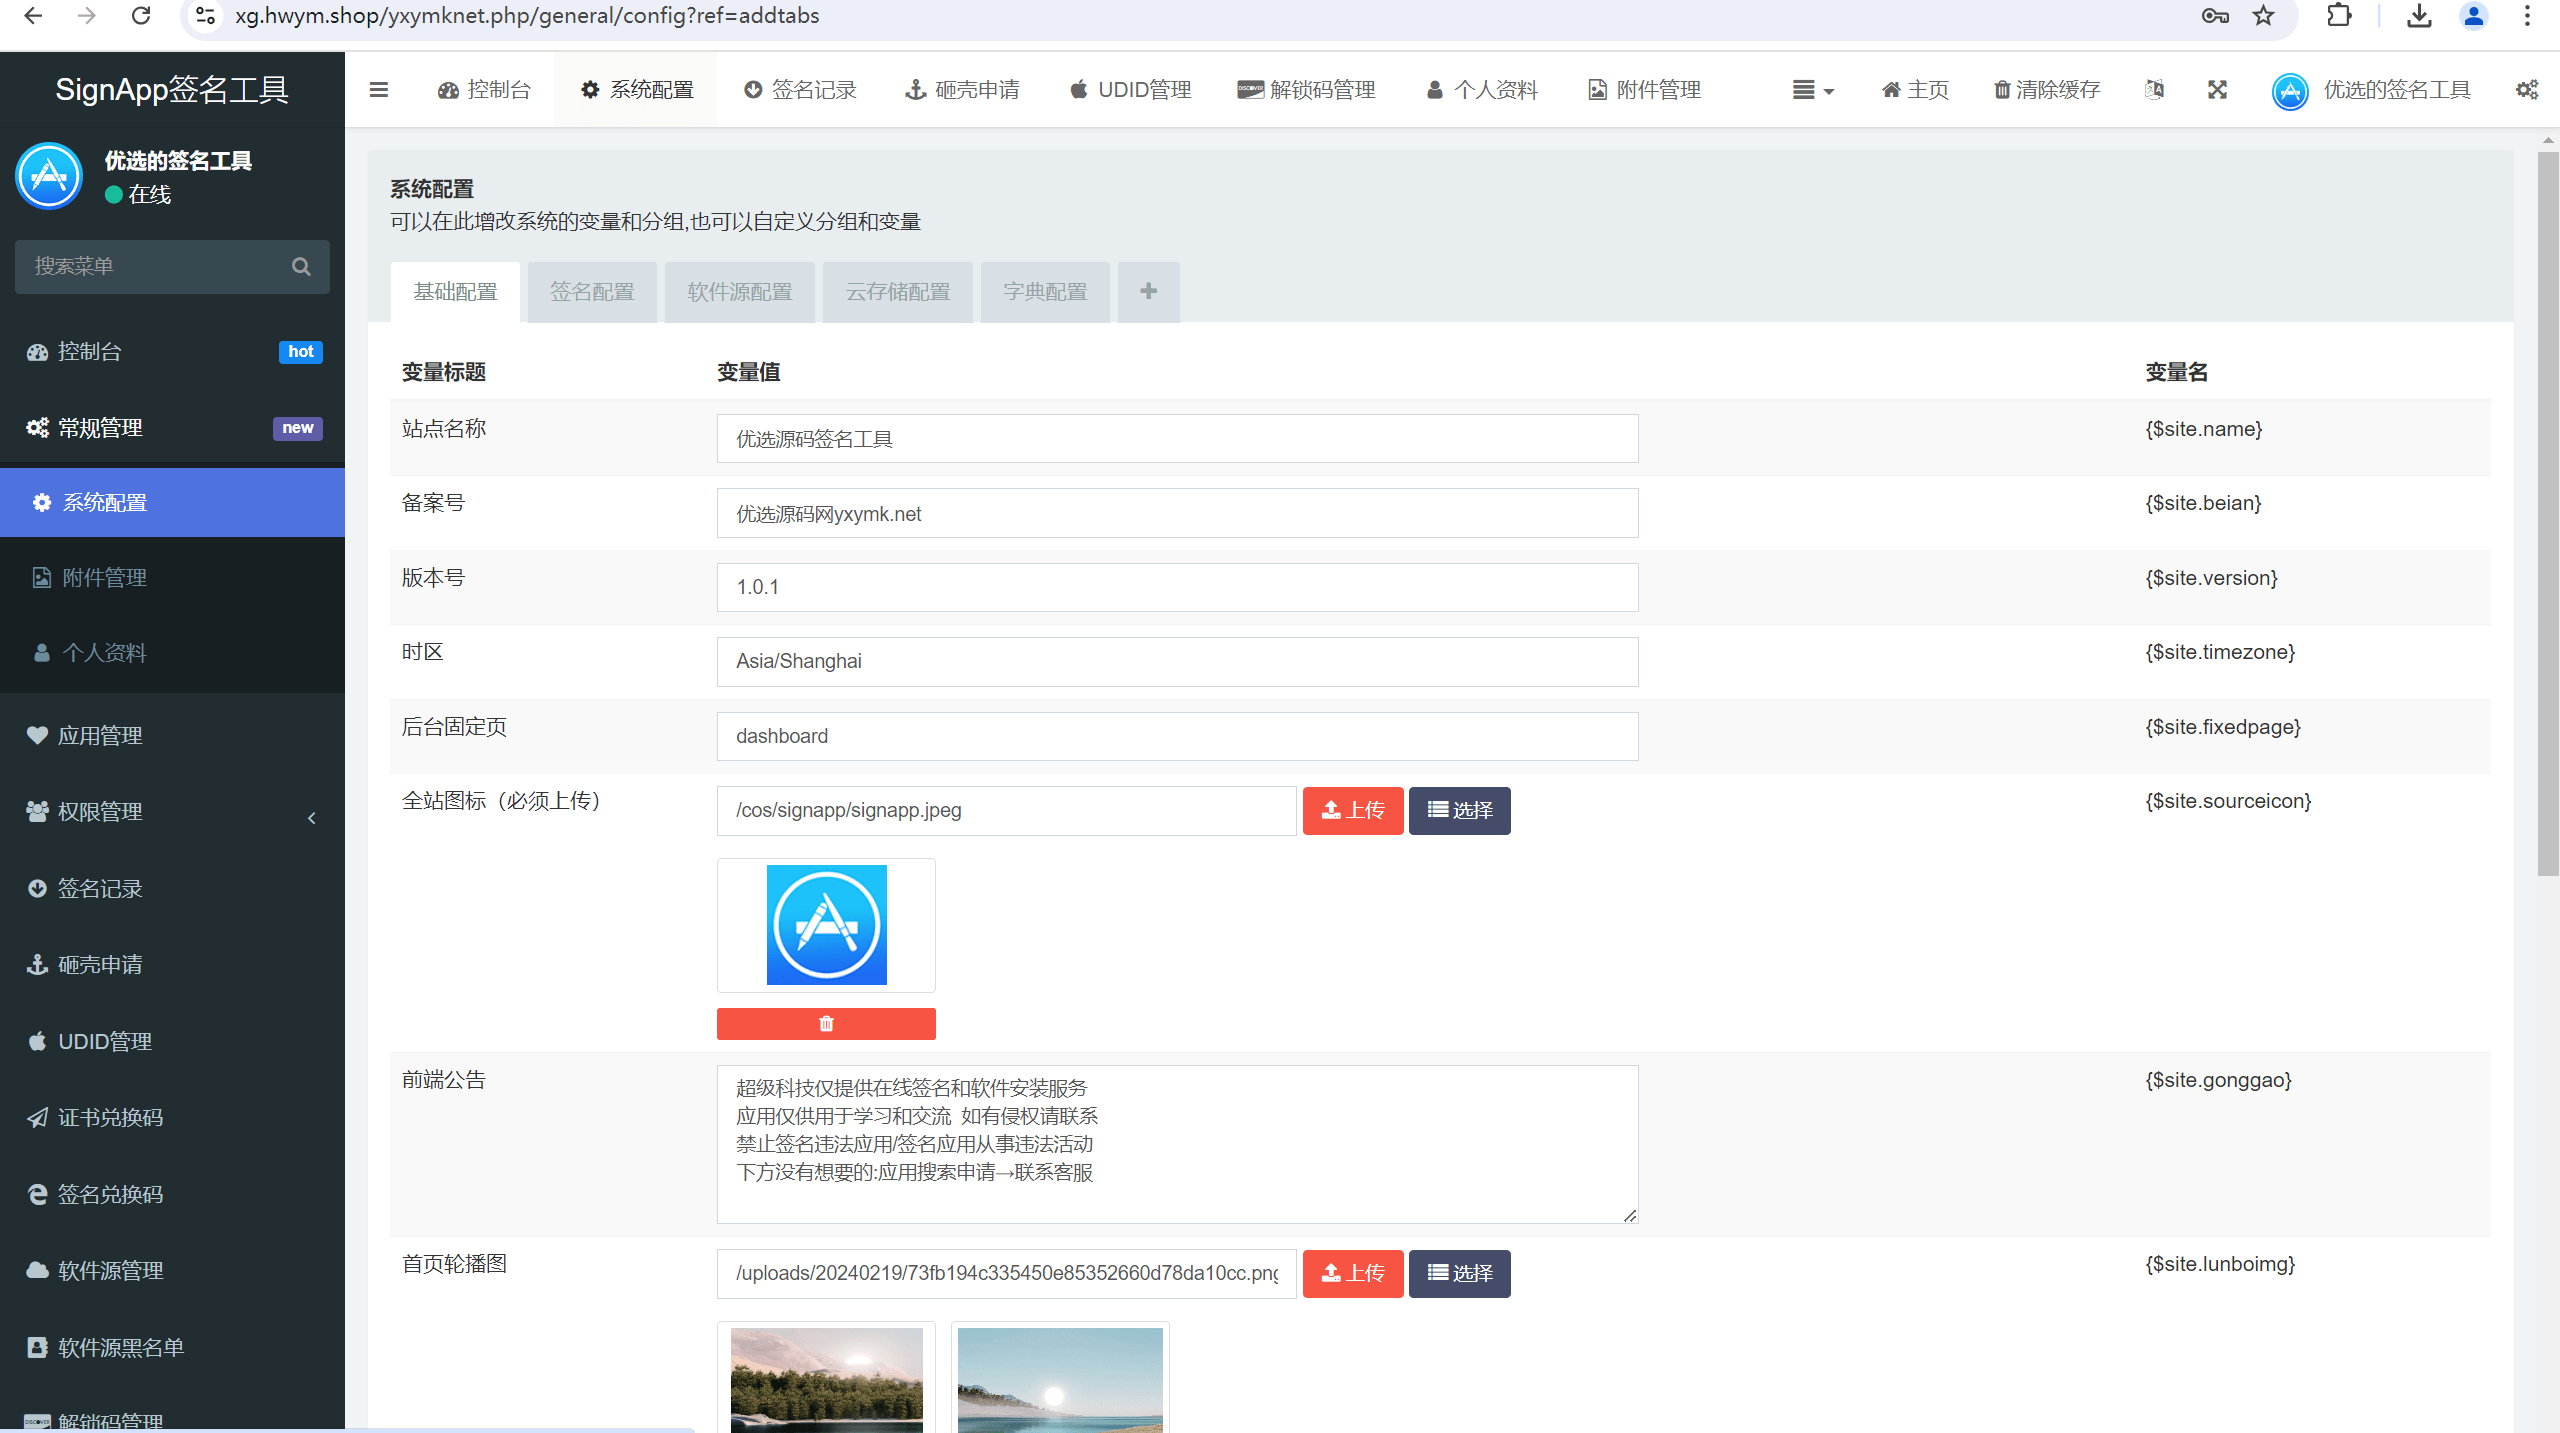Click the page vertical scrollbar

pyautogui.click(x=2547, y=512)
